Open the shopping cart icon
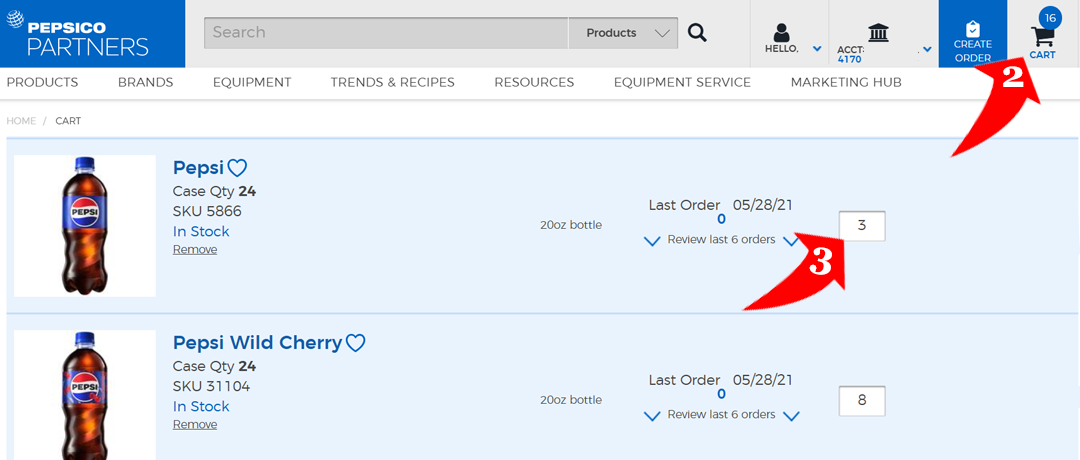Image resolution: width=1080 pixels, height=460 pixels. (x=1043, y=37)
